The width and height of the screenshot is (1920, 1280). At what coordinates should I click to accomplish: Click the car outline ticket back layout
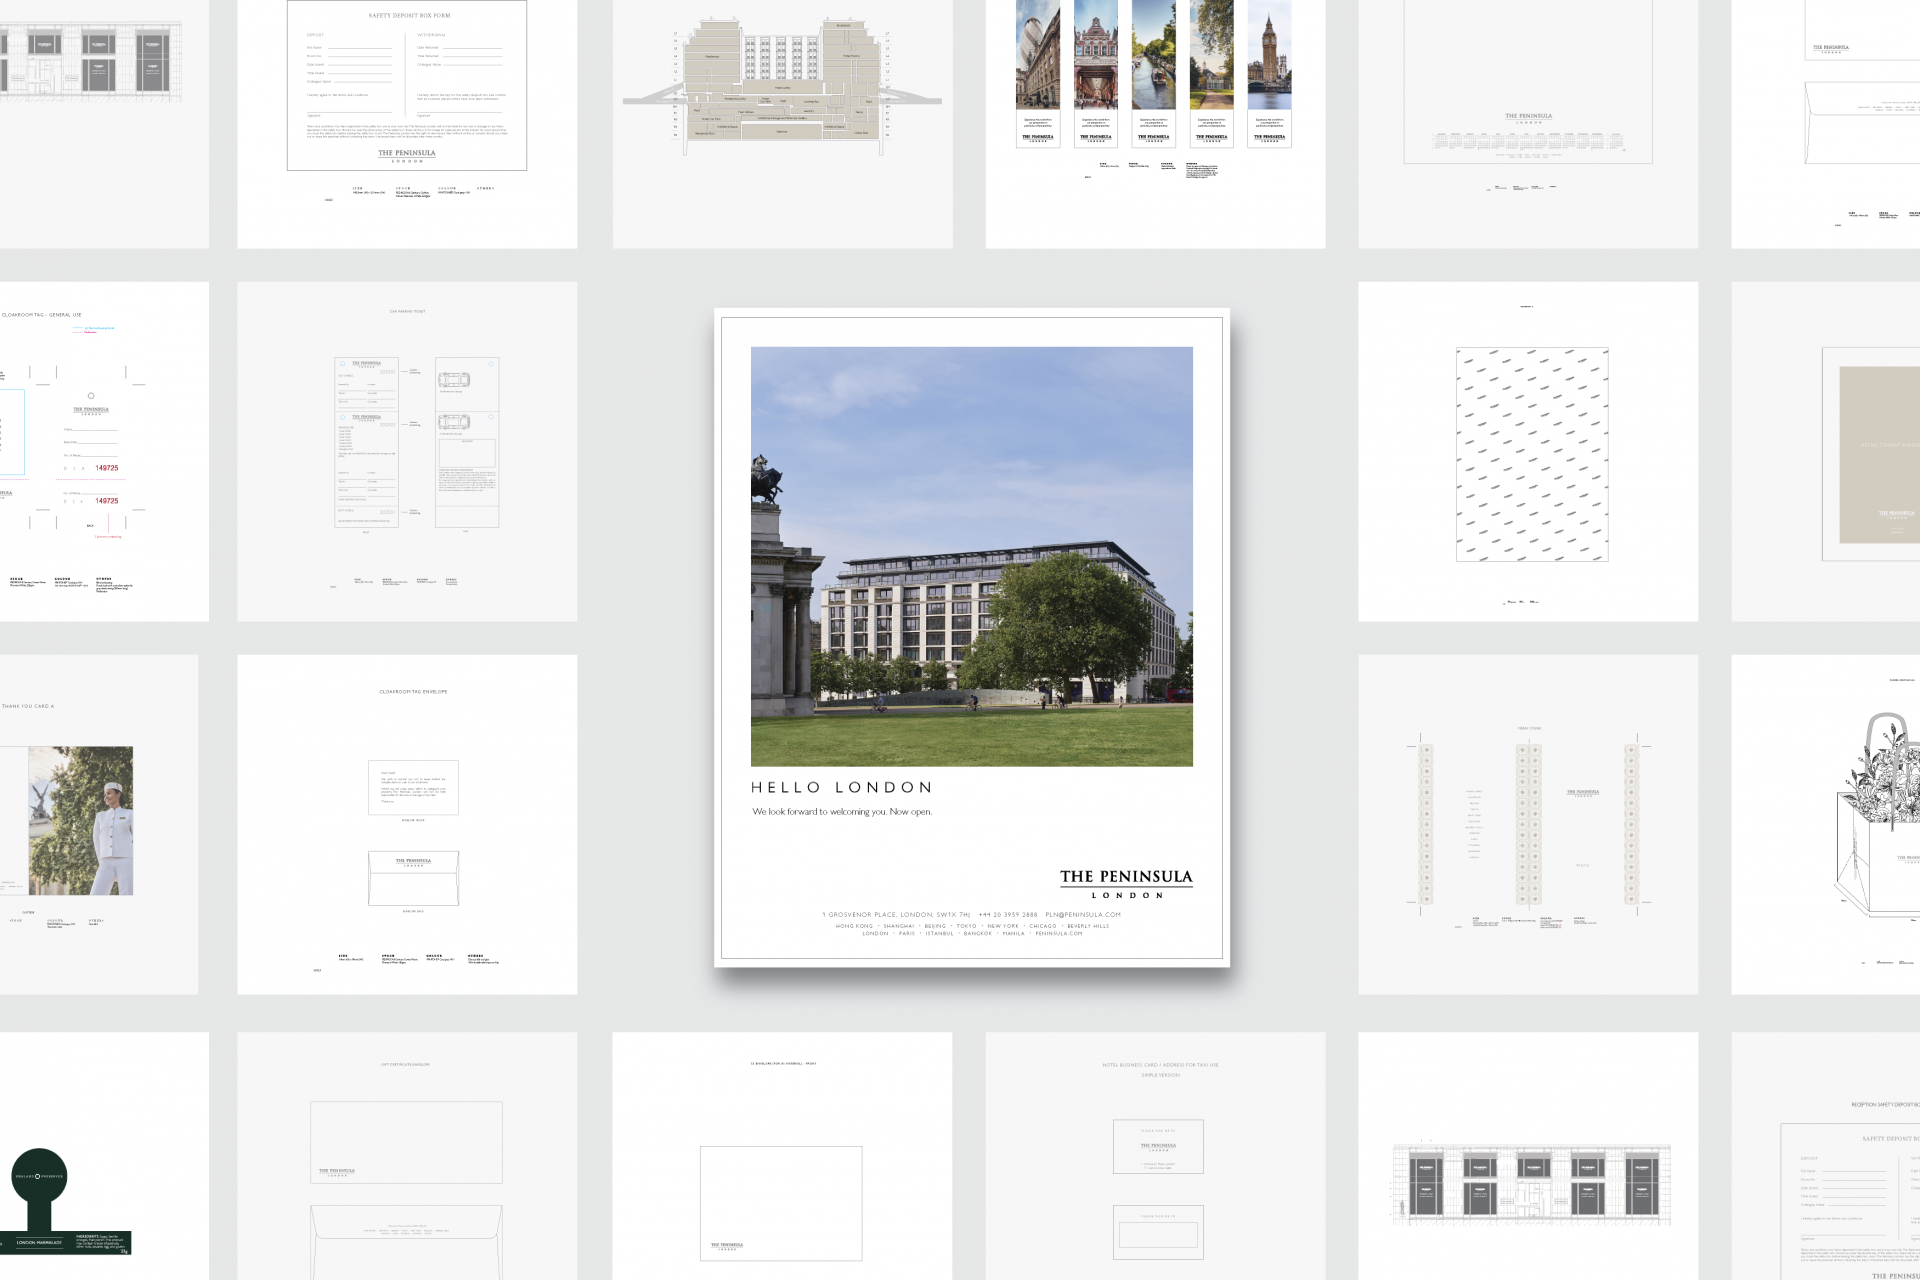point(467,442)
